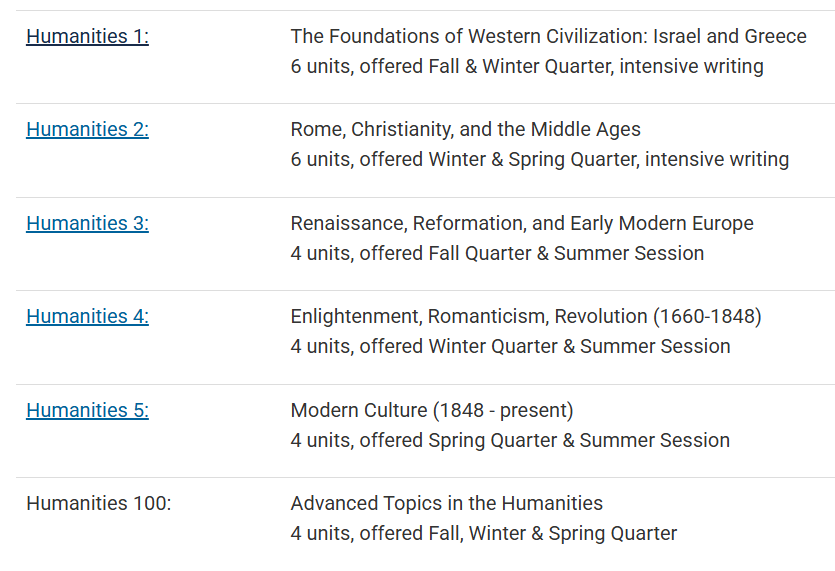Click the Humanities 4 link
Screen dimensions: 835x571
tap(87, 317)
